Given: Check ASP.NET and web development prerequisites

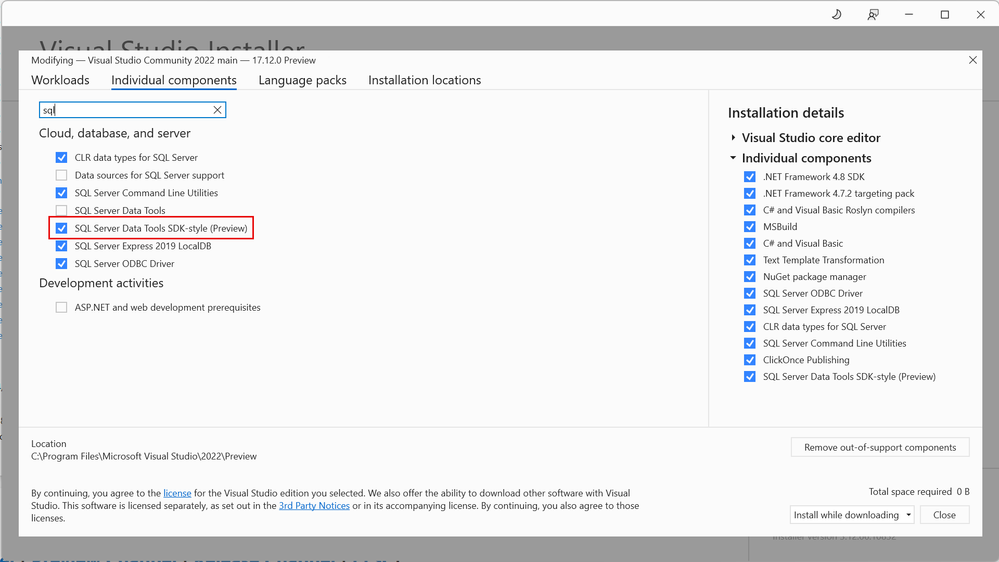Looking at the screenshot, I should [61, 307].
